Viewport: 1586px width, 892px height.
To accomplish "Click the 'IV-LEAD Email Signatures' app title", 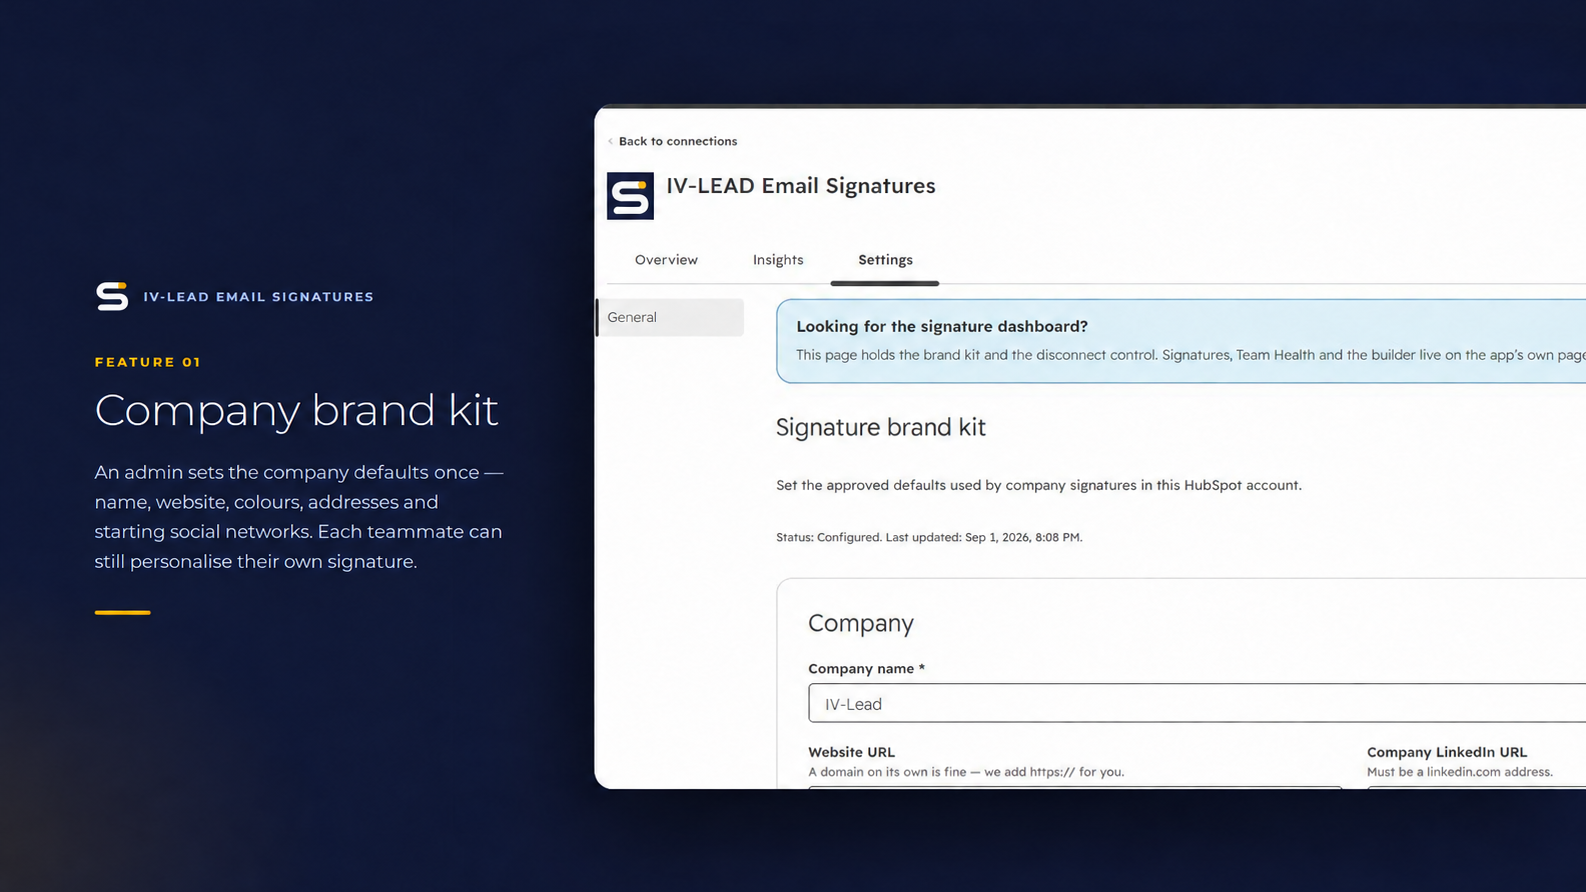I will [x=801, y=186].
